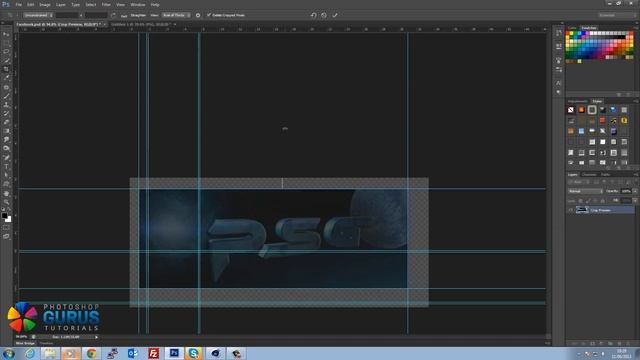Select the Move tool
Screen dimensions: 640x360
pyautogui.click(x=6, y=34)
